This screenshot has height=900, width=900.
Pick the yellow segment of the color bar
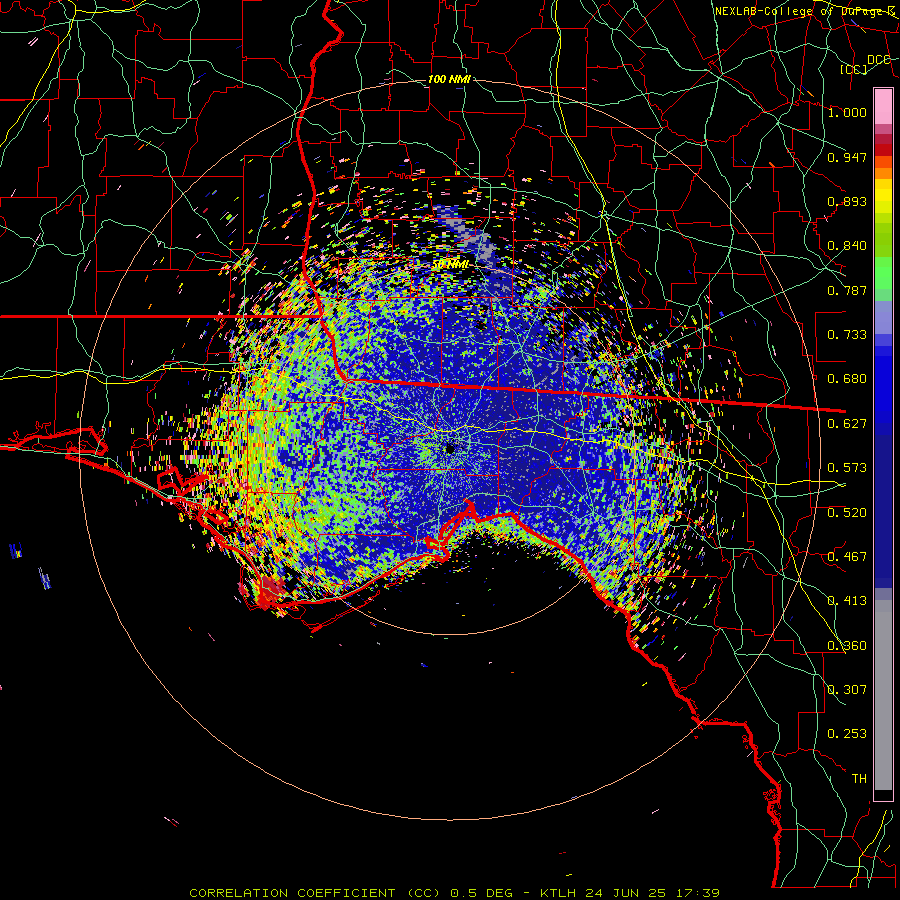(883, 197)
